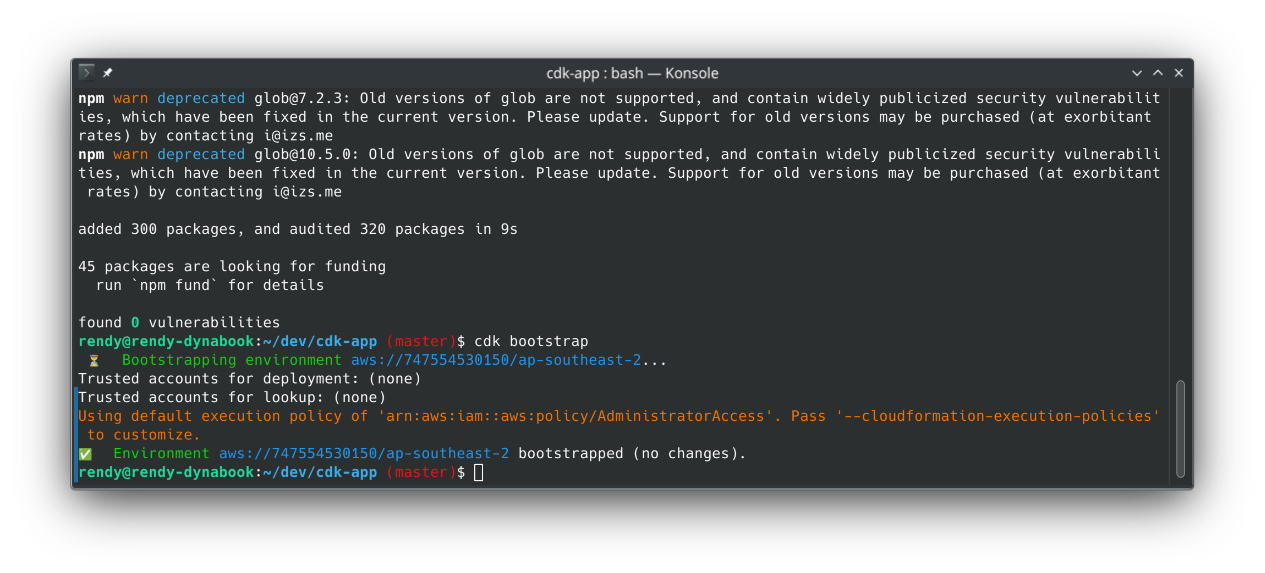Click the green checkmark emoji icon
1265x573 pixels.
pos(85,453)
